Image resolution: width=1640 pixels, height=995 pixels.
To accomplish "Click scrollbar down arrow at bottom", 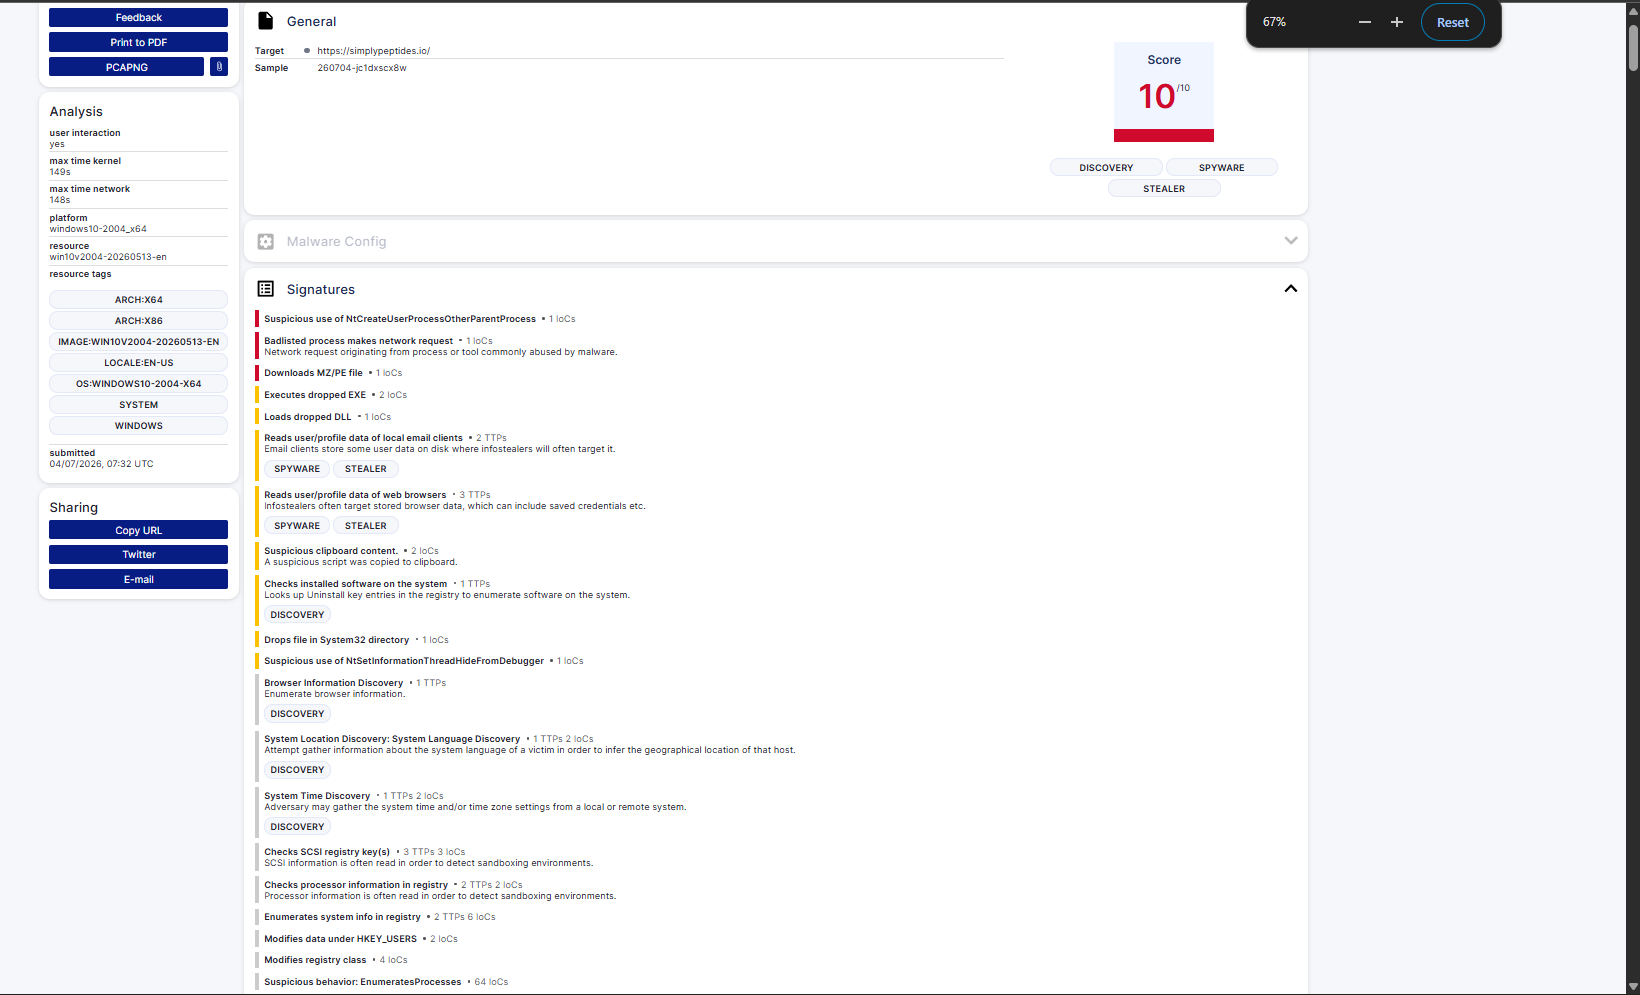I will [1633, 988].
